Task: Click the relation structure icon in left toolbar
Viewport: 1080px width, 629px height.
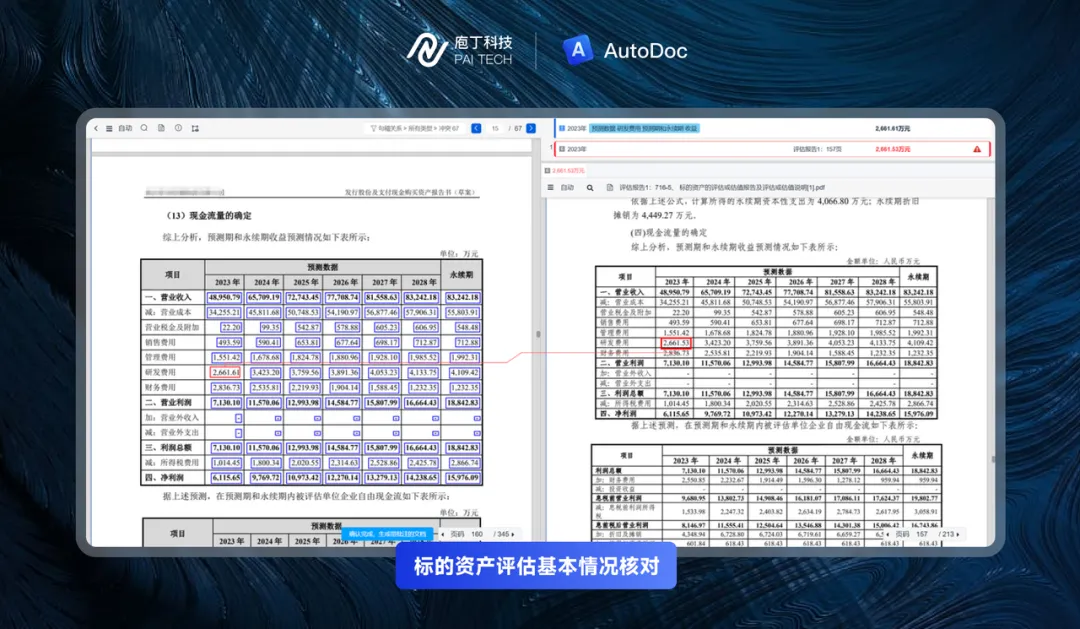Action: [x=195, y=128]
